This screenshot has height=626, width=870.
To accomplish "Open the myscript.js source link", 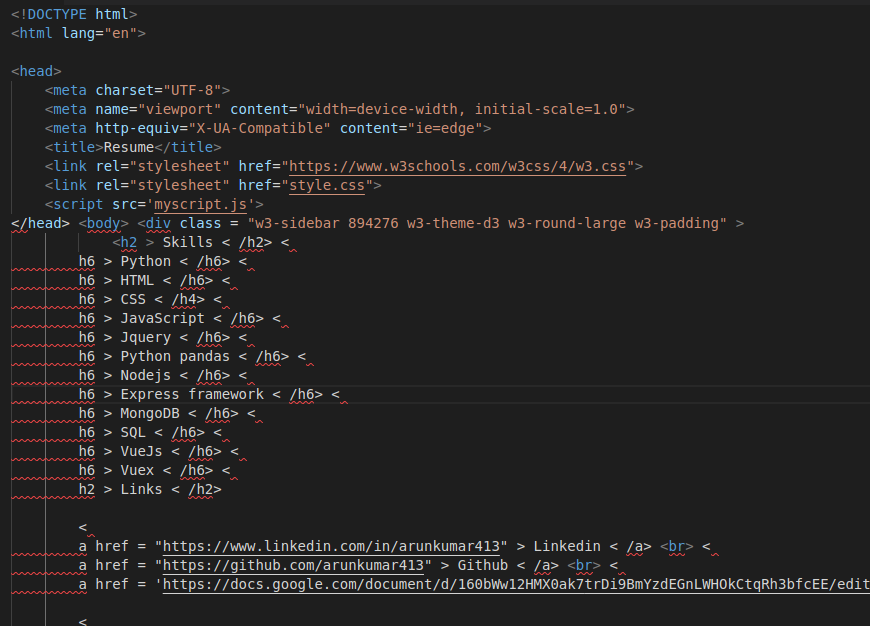I will click(x=200, y=204).
